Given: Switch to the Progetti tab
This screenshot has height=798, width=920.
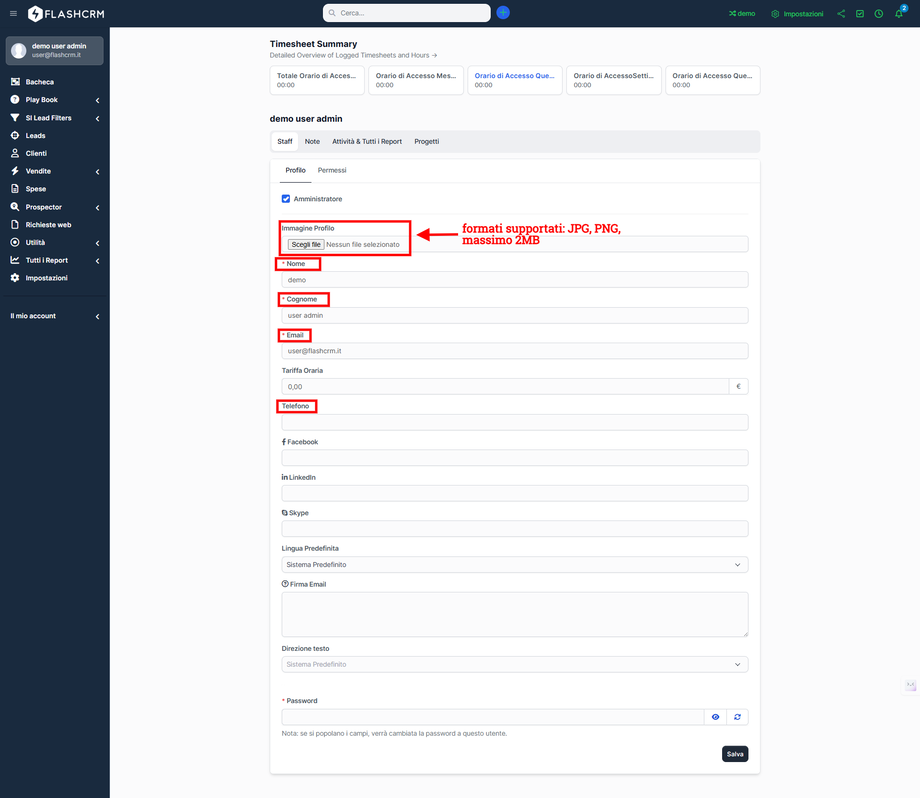Looking at the screenshot, I should point(427,141).
